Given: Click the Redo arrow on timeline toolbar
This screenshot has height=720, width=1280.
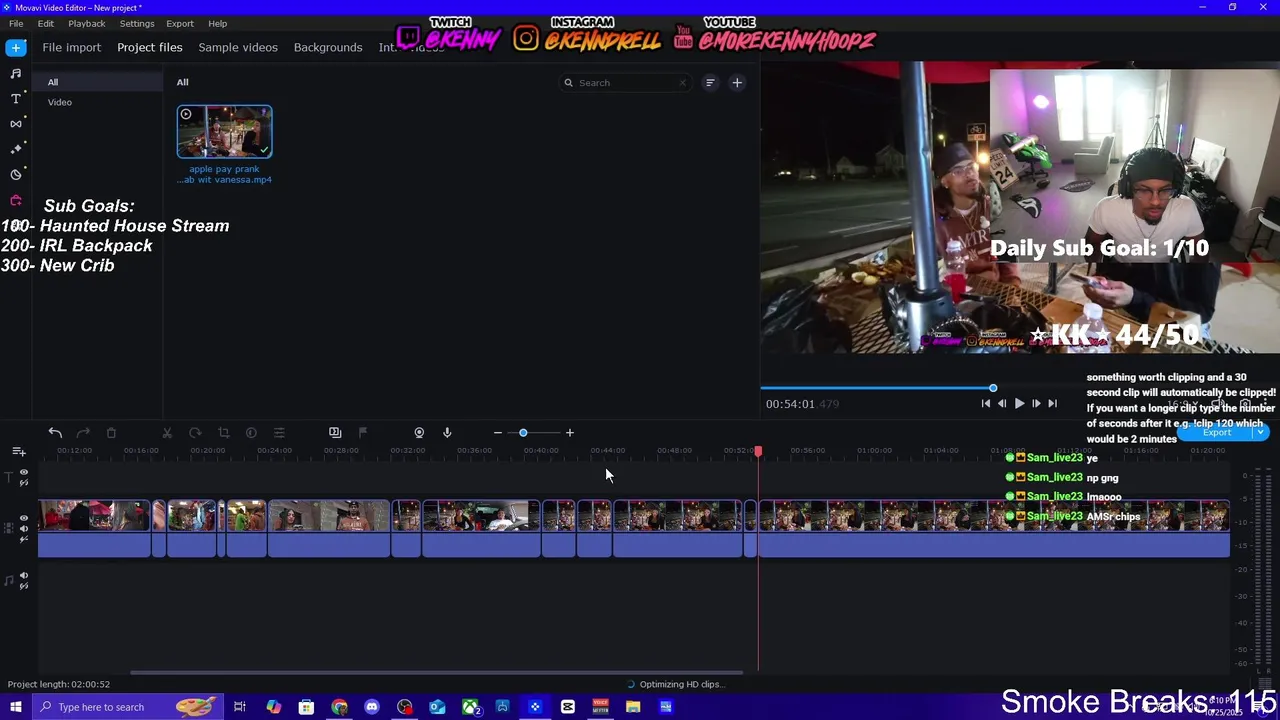Looking at the screenshot, I should click(x=83, y=433).
